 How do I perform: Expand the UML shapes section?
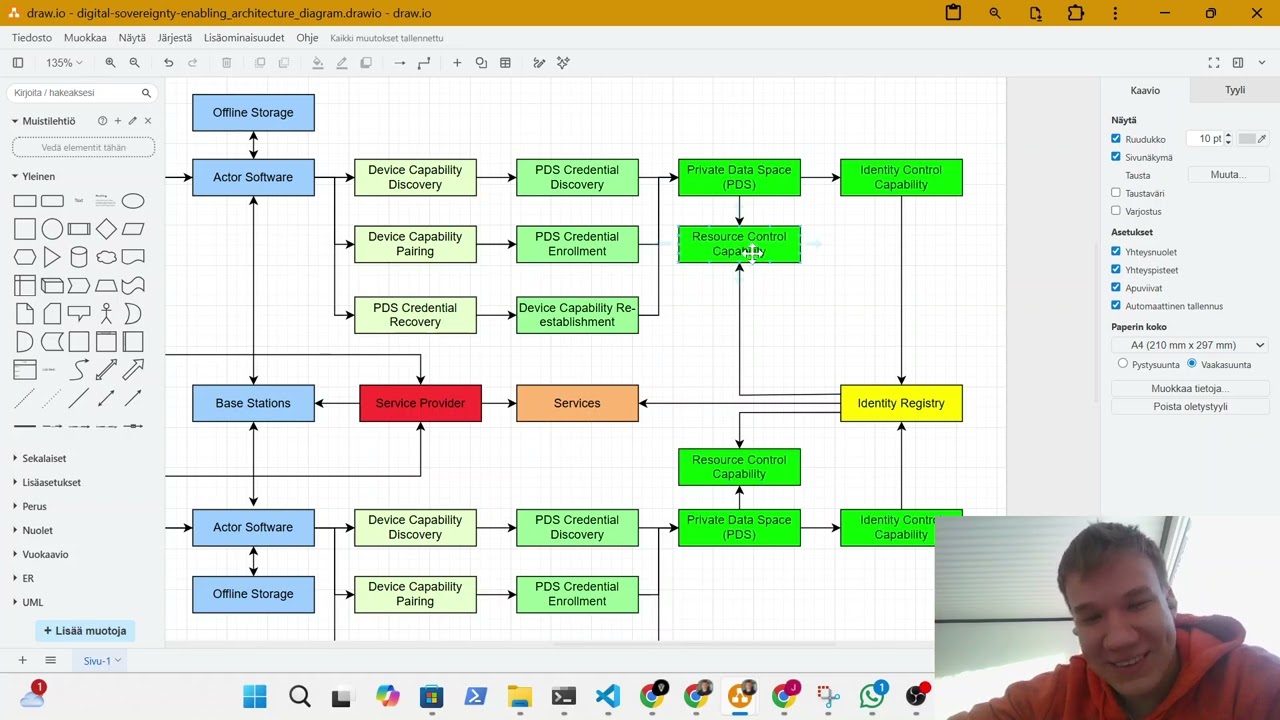coord(32,602)
